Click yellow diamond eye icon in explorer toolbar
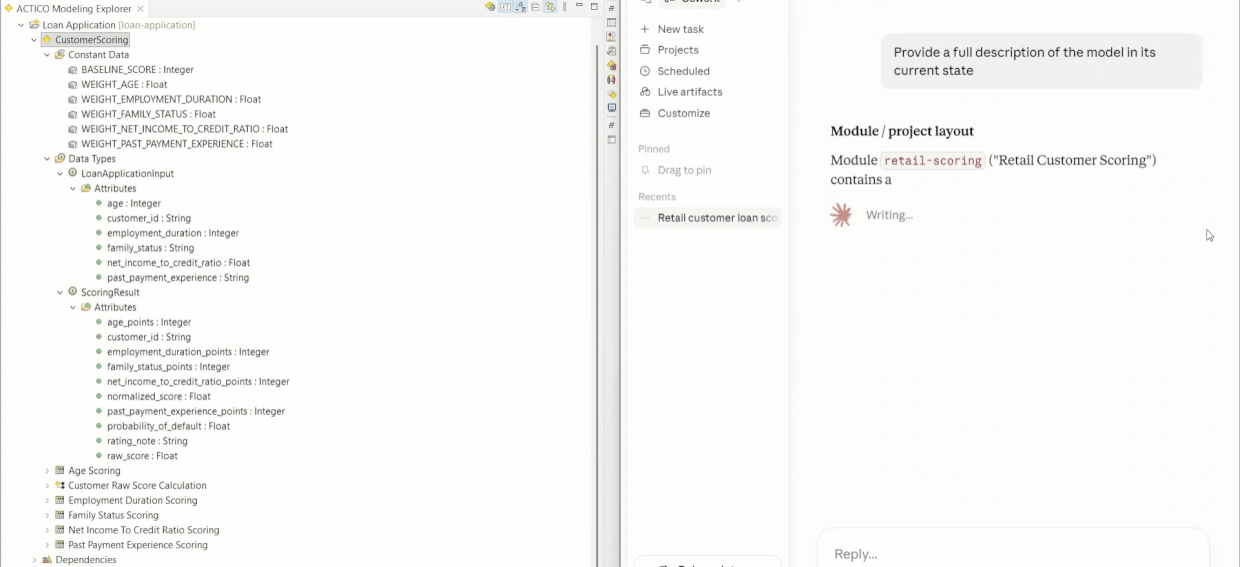The width and height of the screenshot is (1240, 567). tap(490, 7)
